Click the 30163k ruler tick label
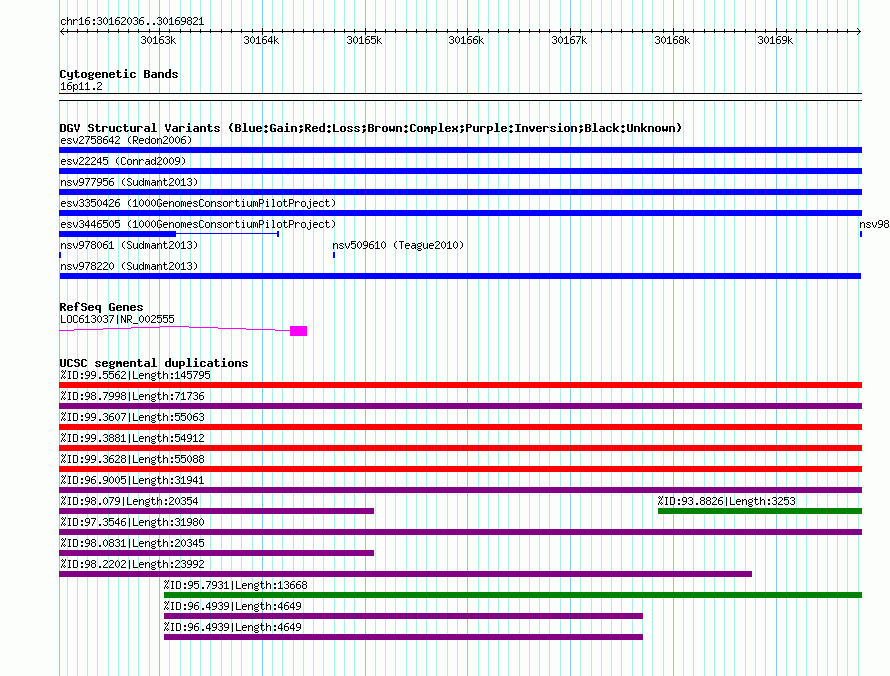 (x=158, y=40)
